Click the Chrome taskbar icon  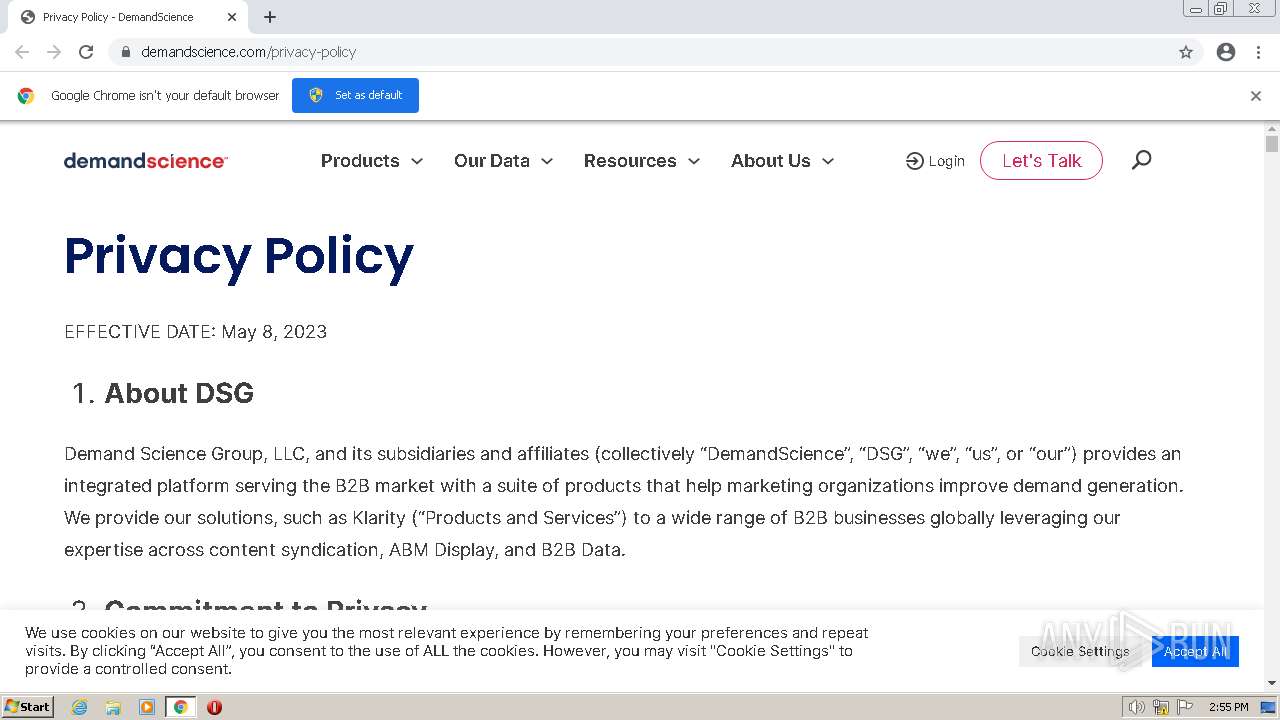click(x=180, y=707)
